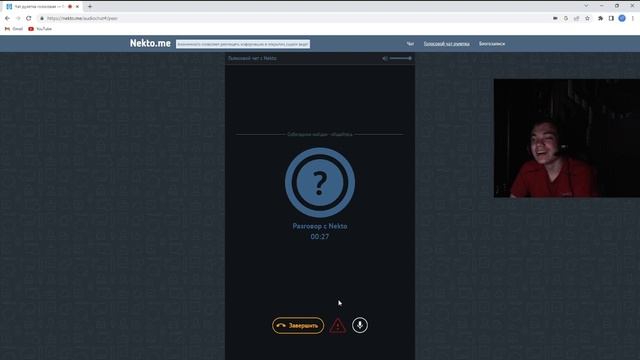Open a new browser tab

pos(90,7)
